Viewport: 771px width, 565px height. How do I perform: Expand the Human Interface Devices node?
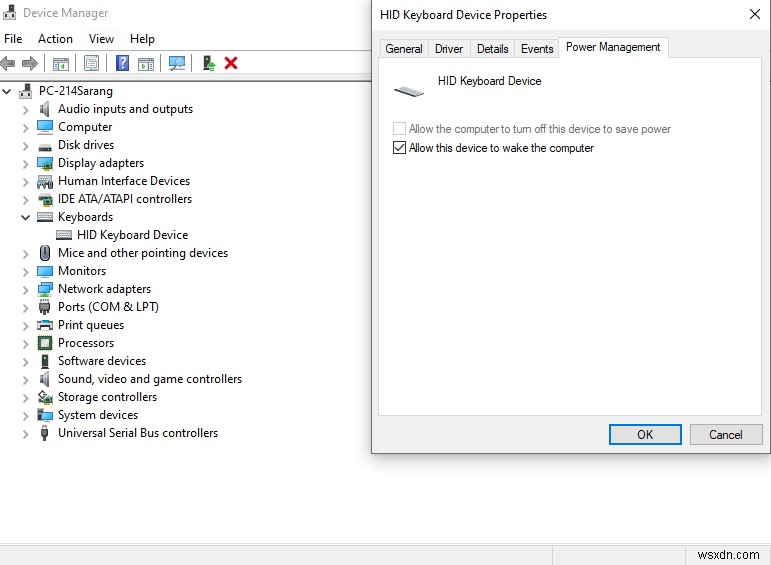click(25, 182)
